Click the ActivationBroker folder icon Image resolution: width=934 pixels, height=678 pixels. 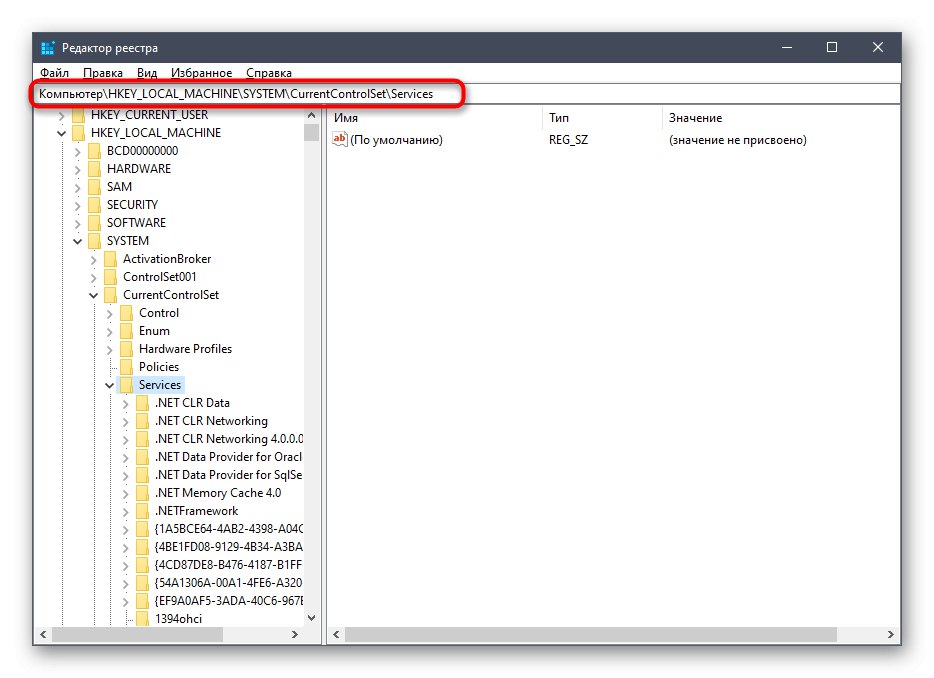point(110,259)
